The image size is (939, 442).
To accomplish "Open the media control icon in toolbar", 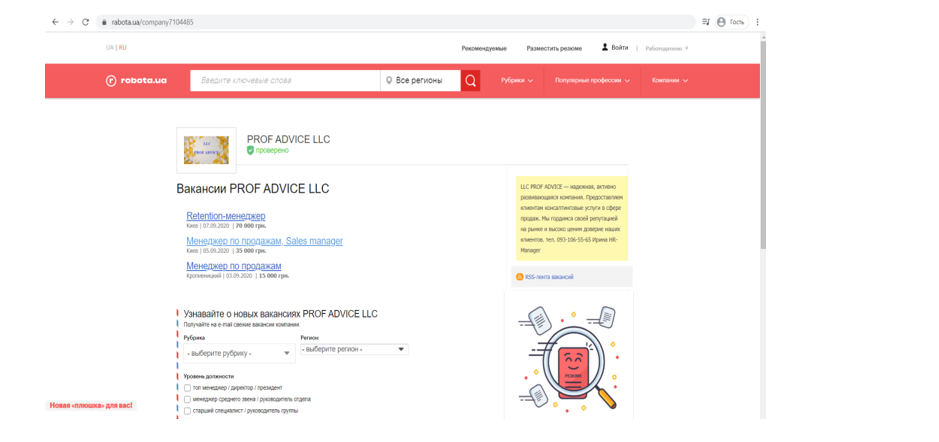I will 706,22.
